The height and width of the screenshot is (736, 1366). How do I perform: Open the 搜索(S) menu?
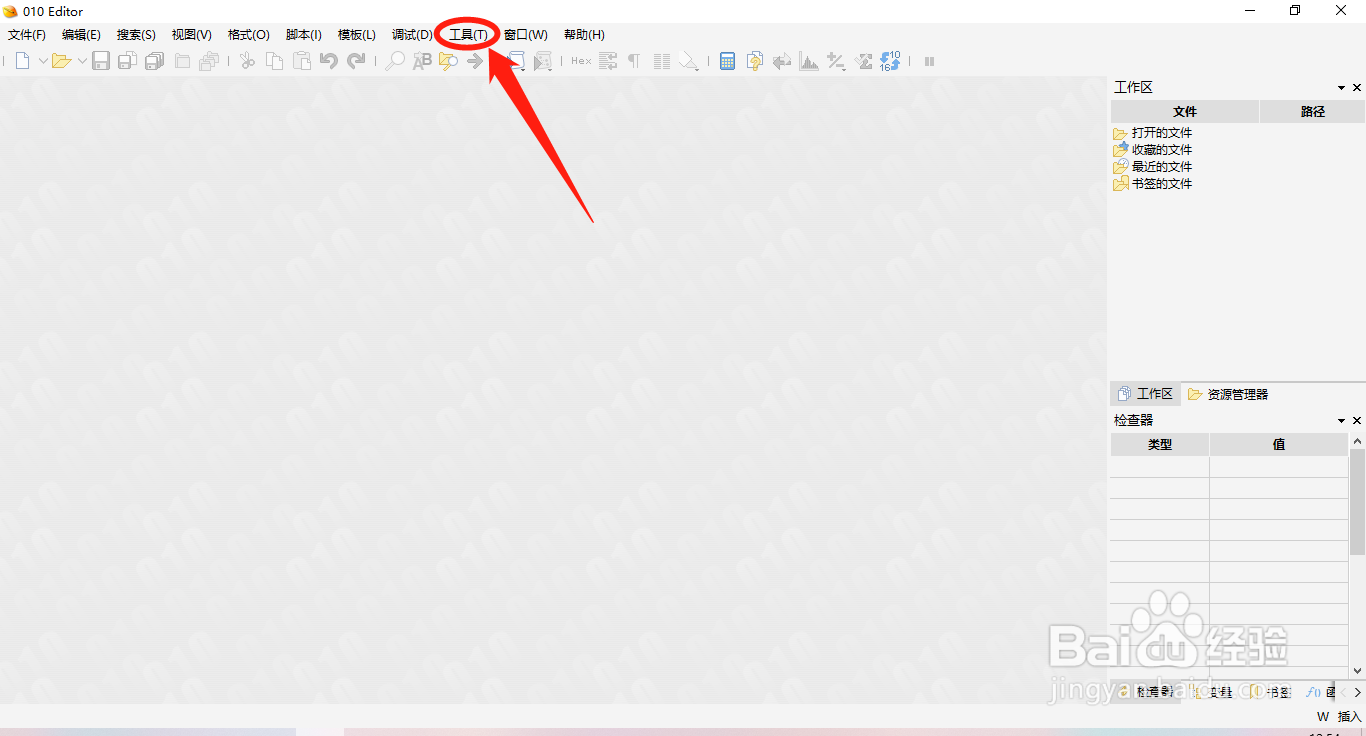tap(136, 34)
